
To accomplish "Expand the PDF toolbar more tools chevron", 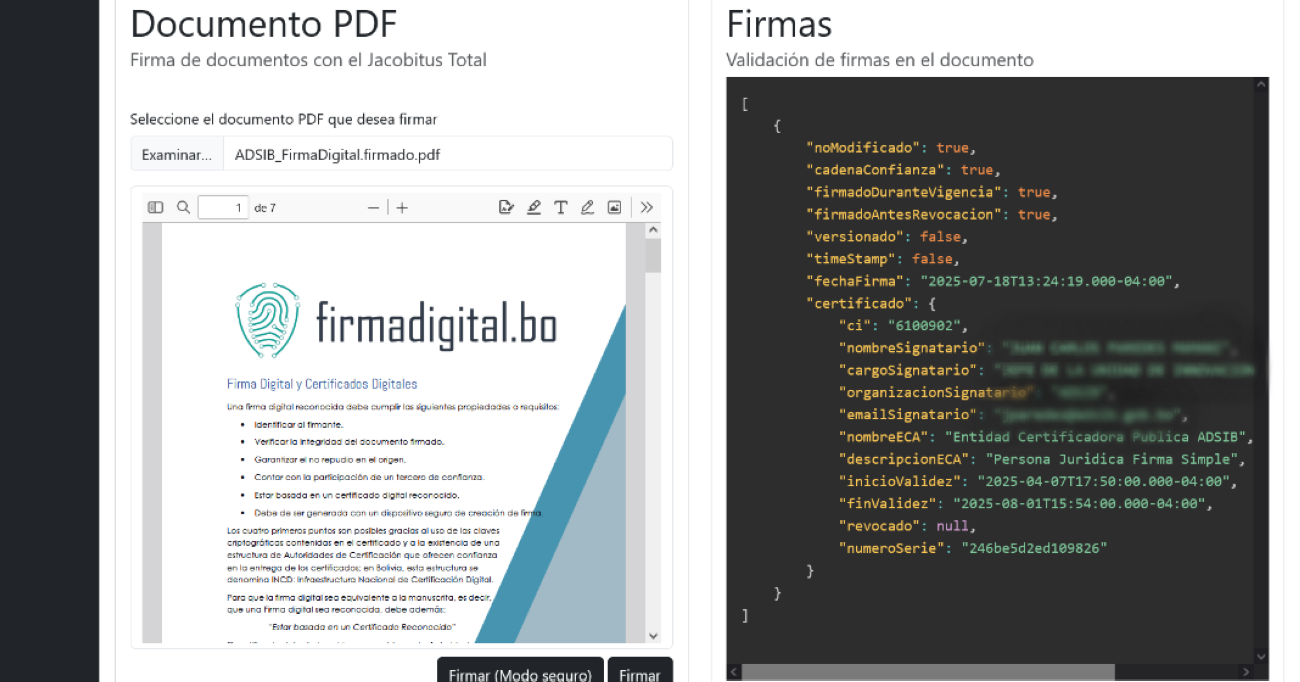I will [x=647, y=208].
